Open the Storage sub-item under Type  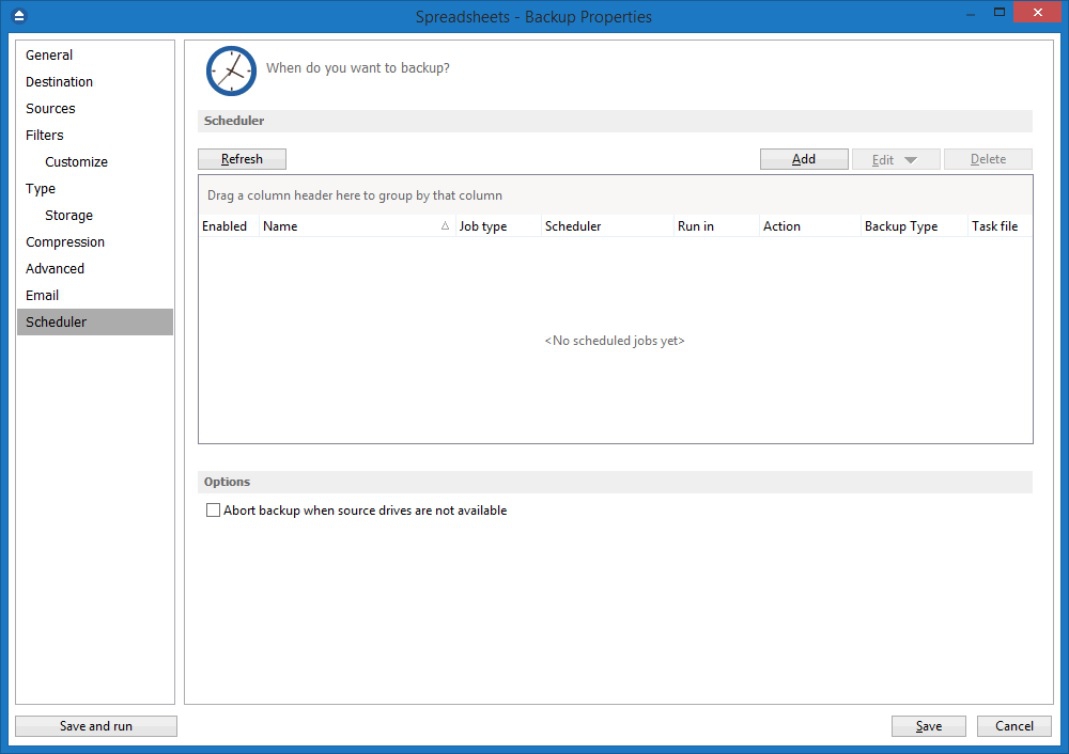[x=68, y=215]
